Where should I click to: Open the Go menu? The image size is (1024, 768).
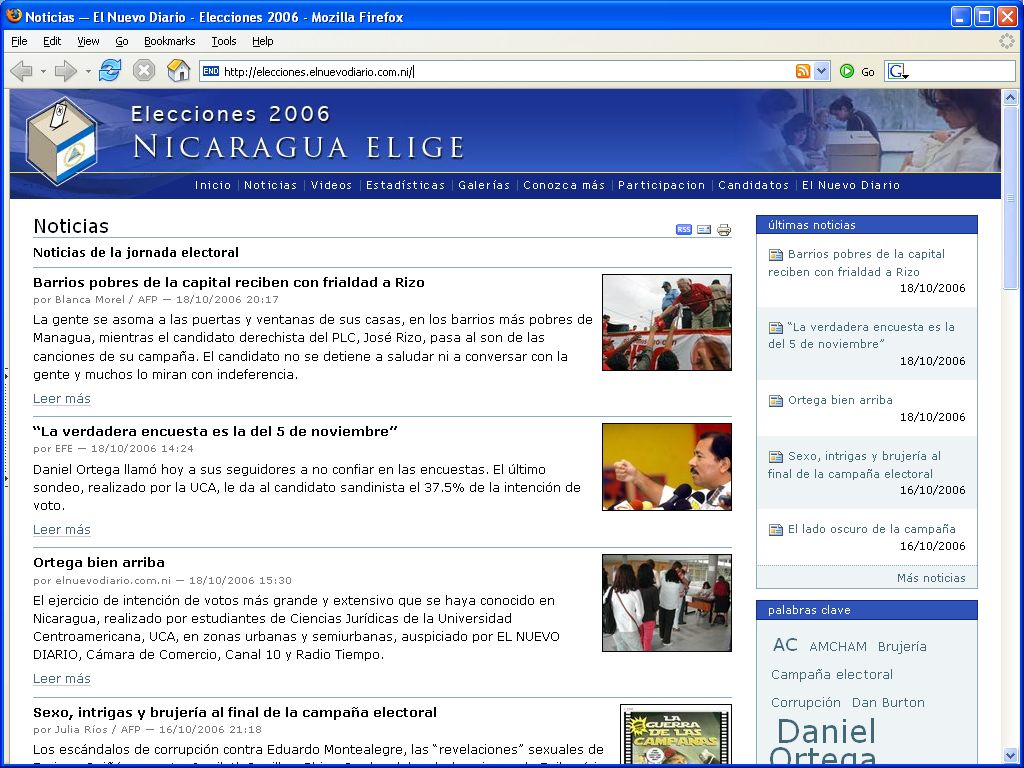tap(121, 41)
